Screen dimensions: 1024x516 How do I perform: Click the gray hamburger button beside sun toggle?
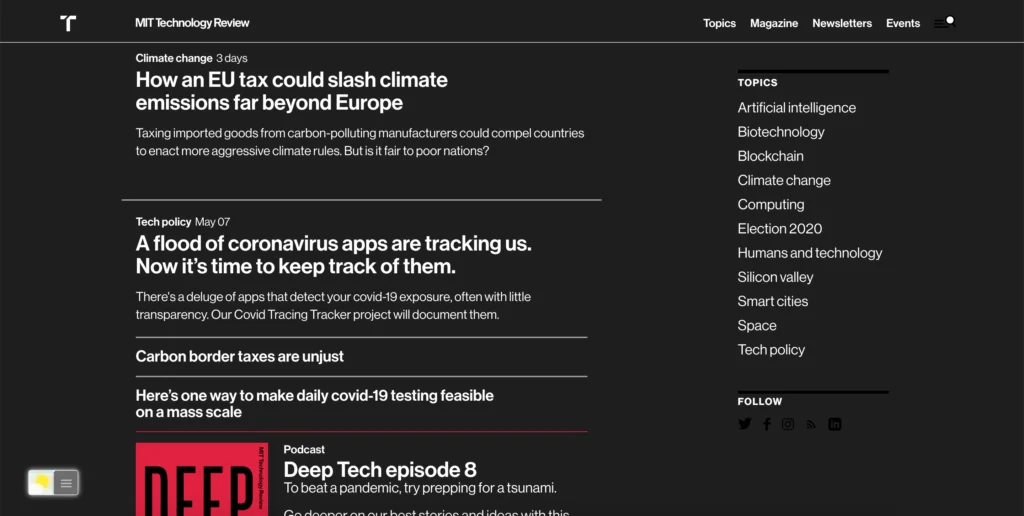coord(66,483)
